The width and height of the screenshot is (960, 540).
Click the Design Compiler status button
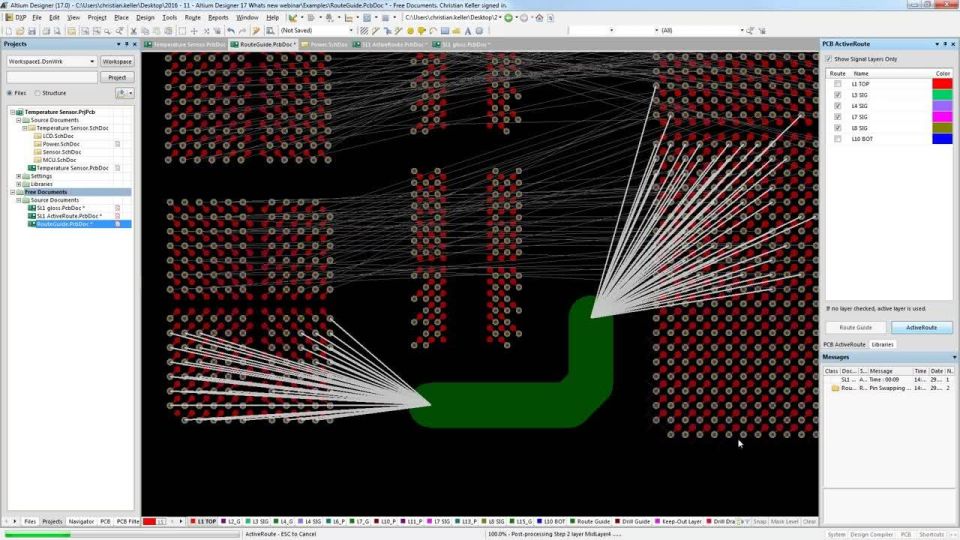click(x=871, y=534)
